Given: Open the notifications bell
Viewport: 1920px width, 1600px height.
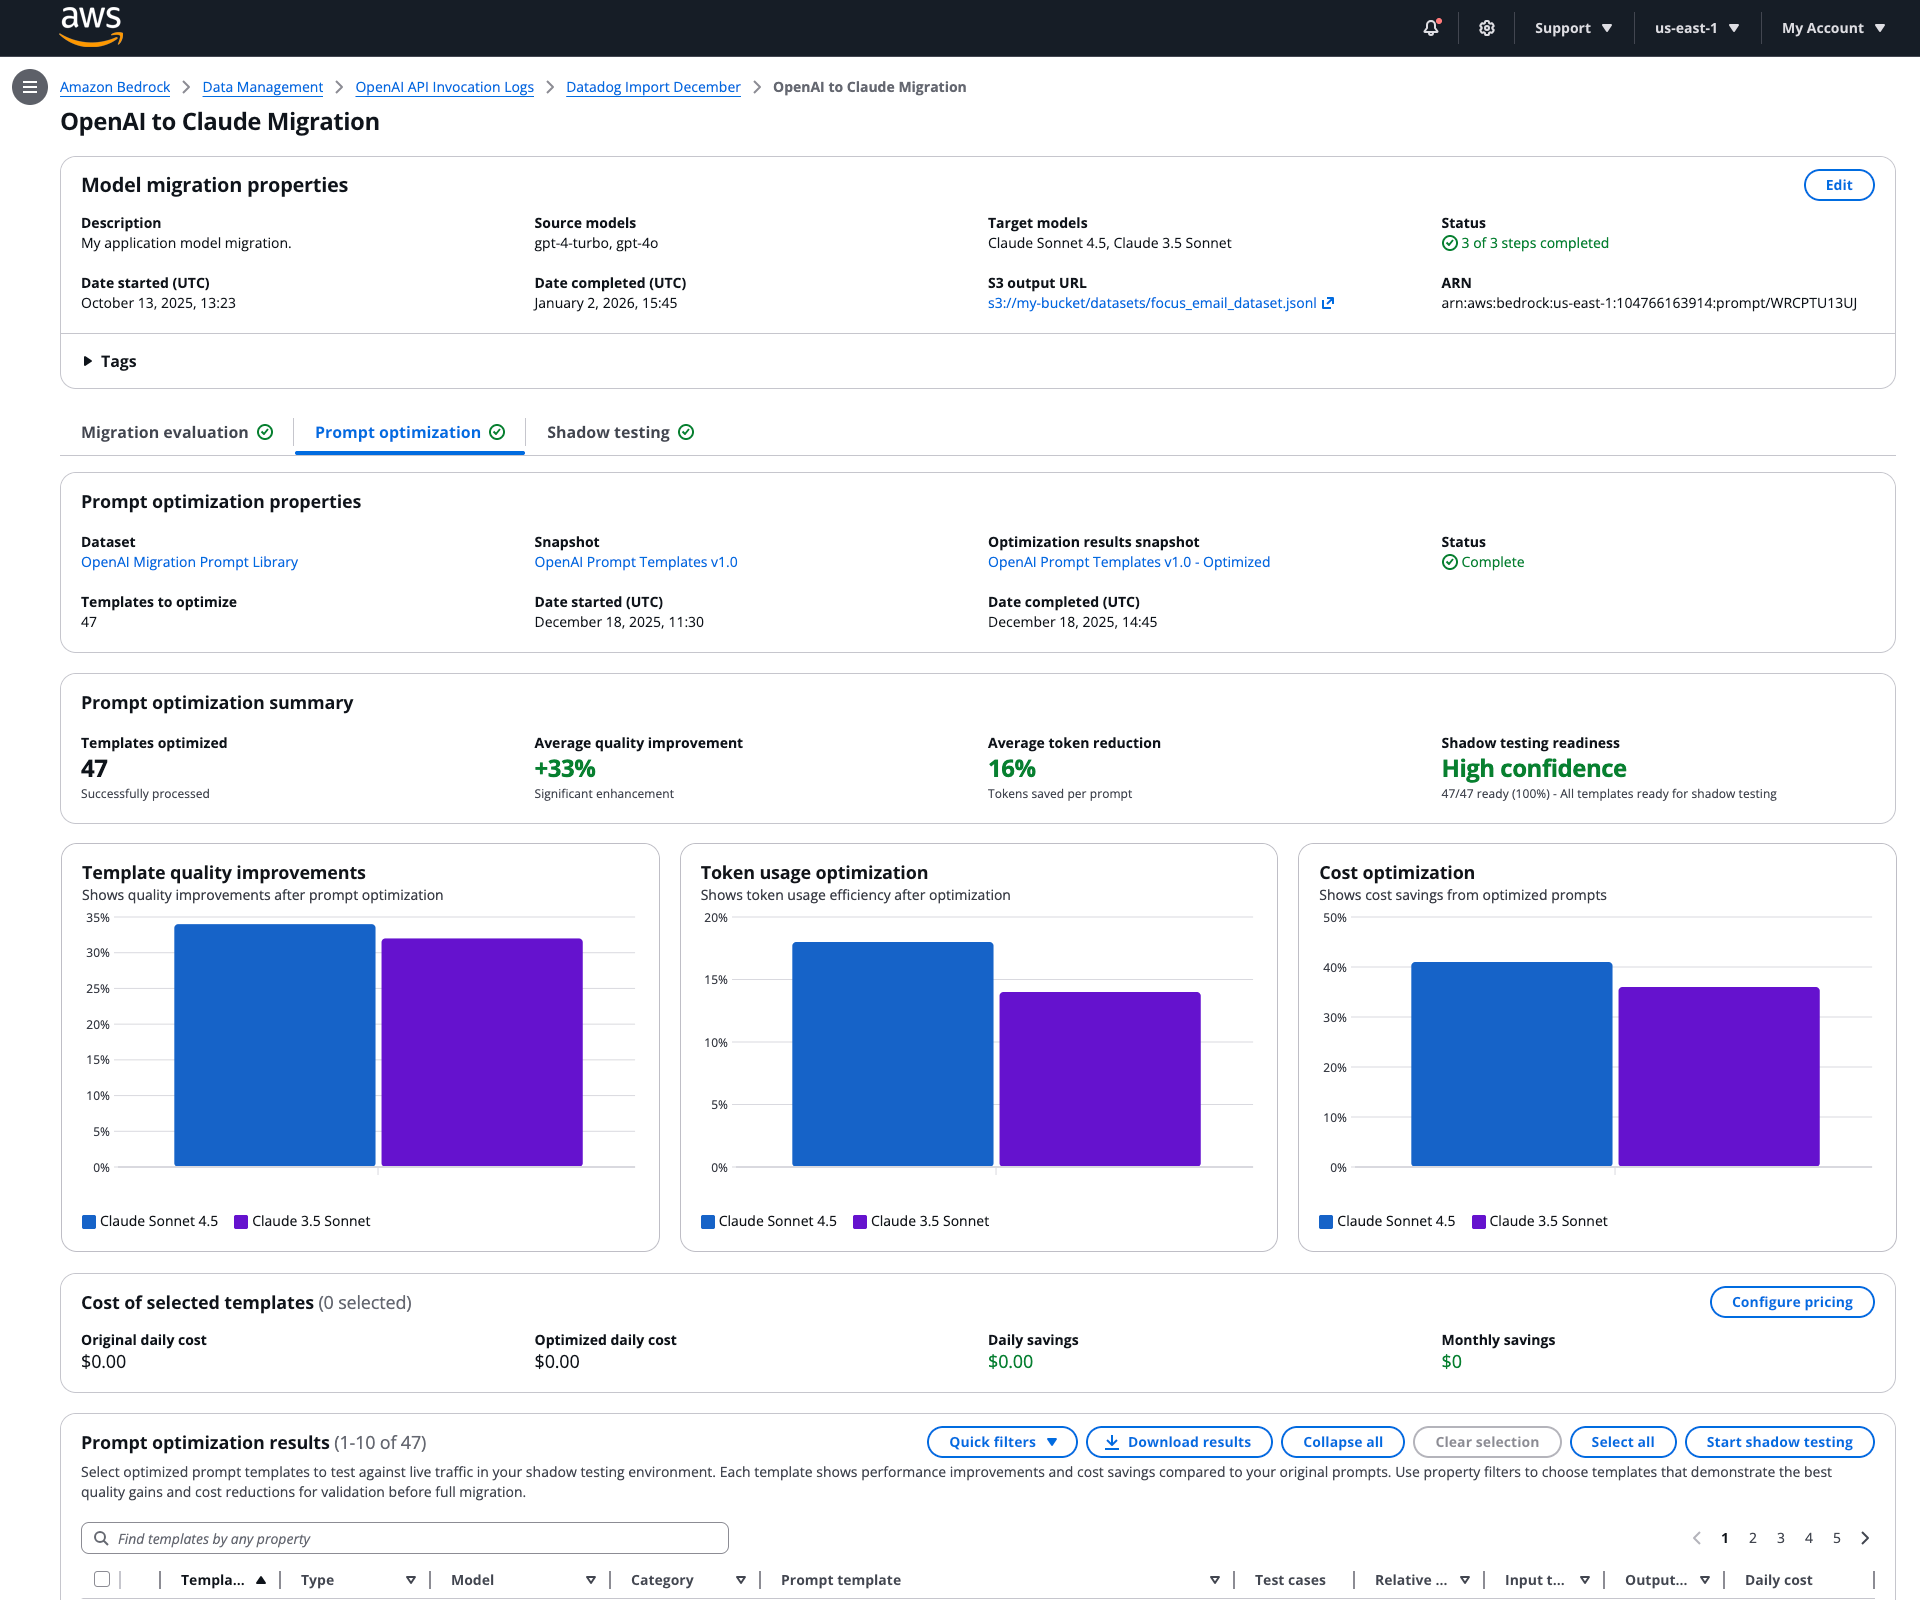Looking at the screenshot, I should [1431, 28].
